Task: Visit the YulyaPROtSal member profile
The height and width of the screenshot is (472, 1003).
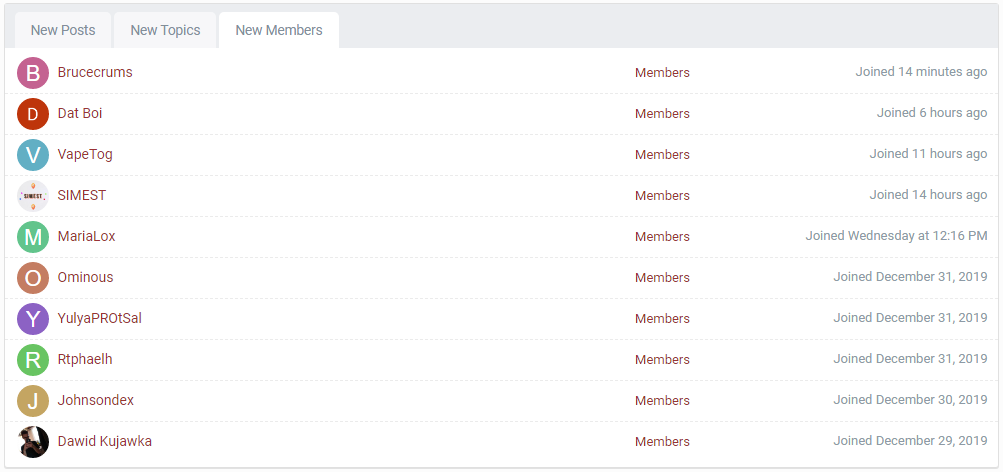Action: click(100, 318)
